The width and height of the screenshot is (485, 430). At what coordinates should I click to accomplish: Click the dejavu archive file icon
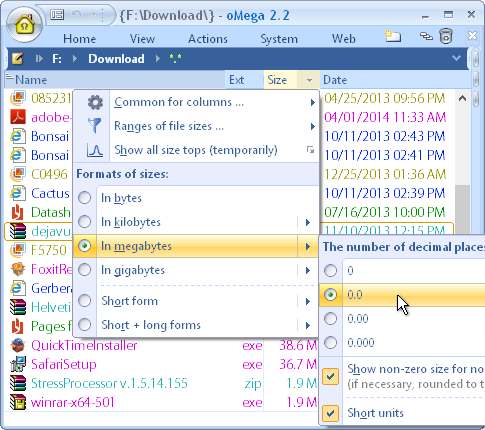(18, 231)
